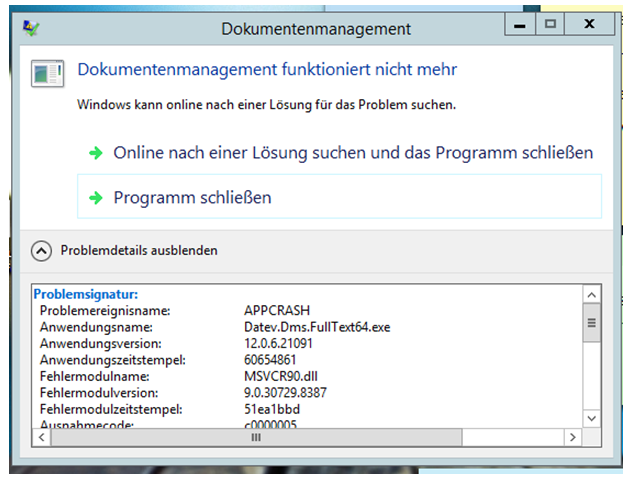Click left arrow of horizontal scrollbar
This screenshot has width=637, height=483.
coord(41,438)
